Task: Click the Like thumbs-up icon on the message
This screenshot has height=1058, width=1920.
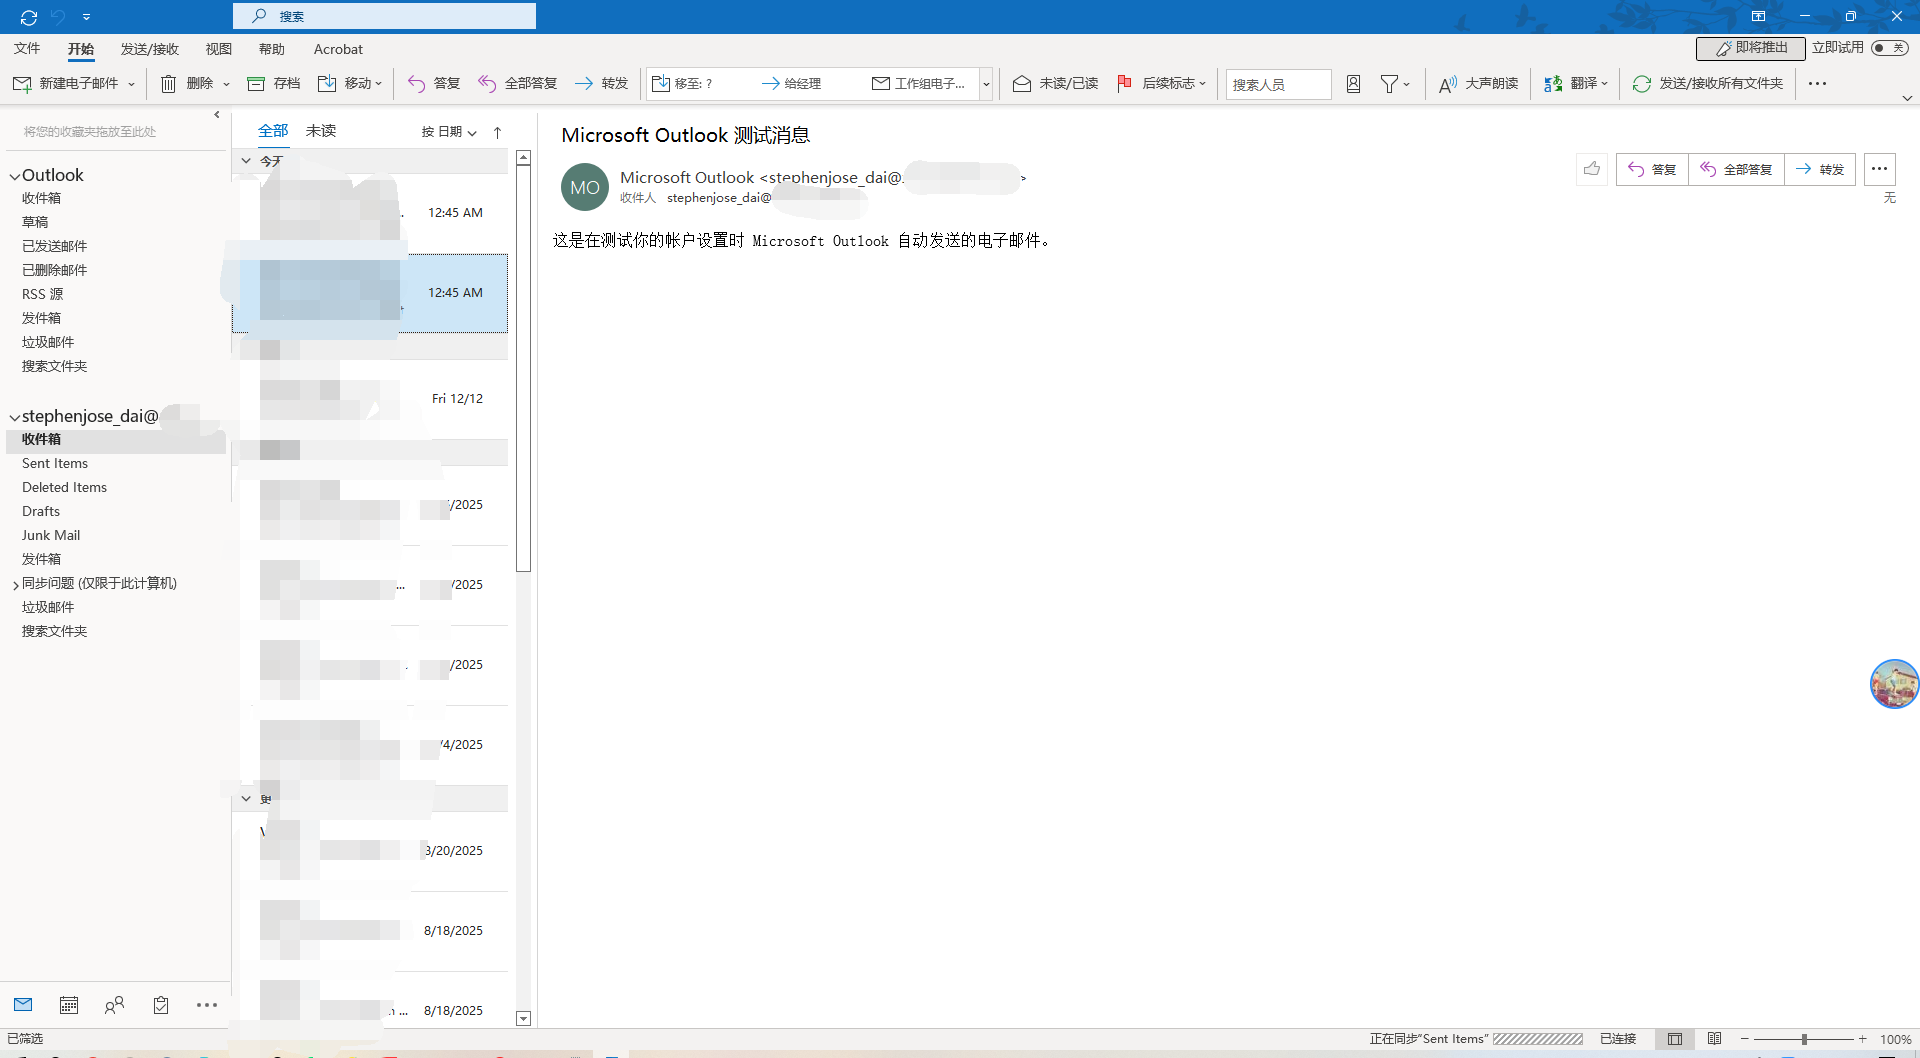Action: tap(1592, 169)
